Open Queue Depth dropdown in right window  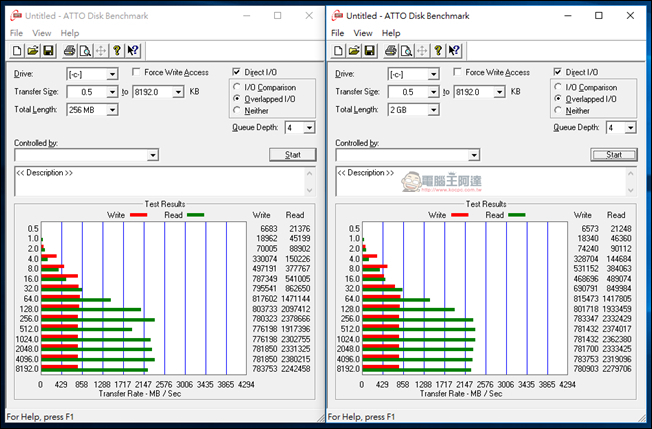(x=630, y=128)
